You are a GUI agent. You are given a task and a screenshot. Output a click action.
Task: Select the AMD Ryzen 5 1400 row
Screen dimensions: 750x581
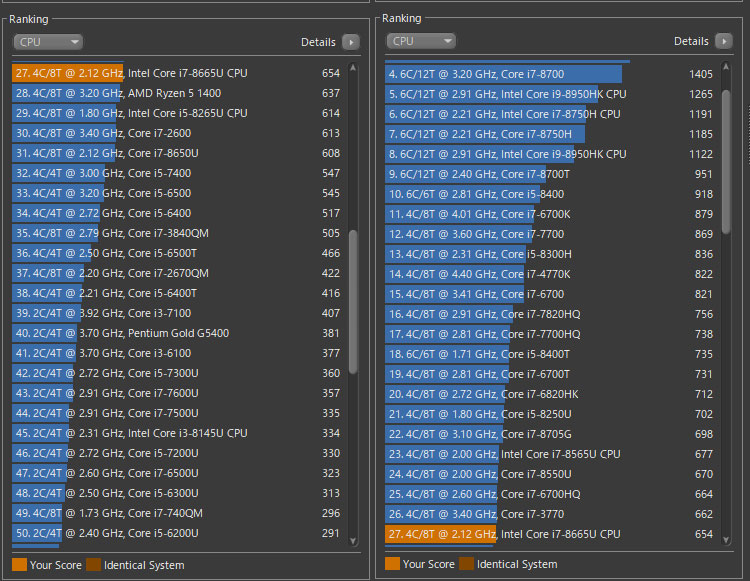coord(178,93)
